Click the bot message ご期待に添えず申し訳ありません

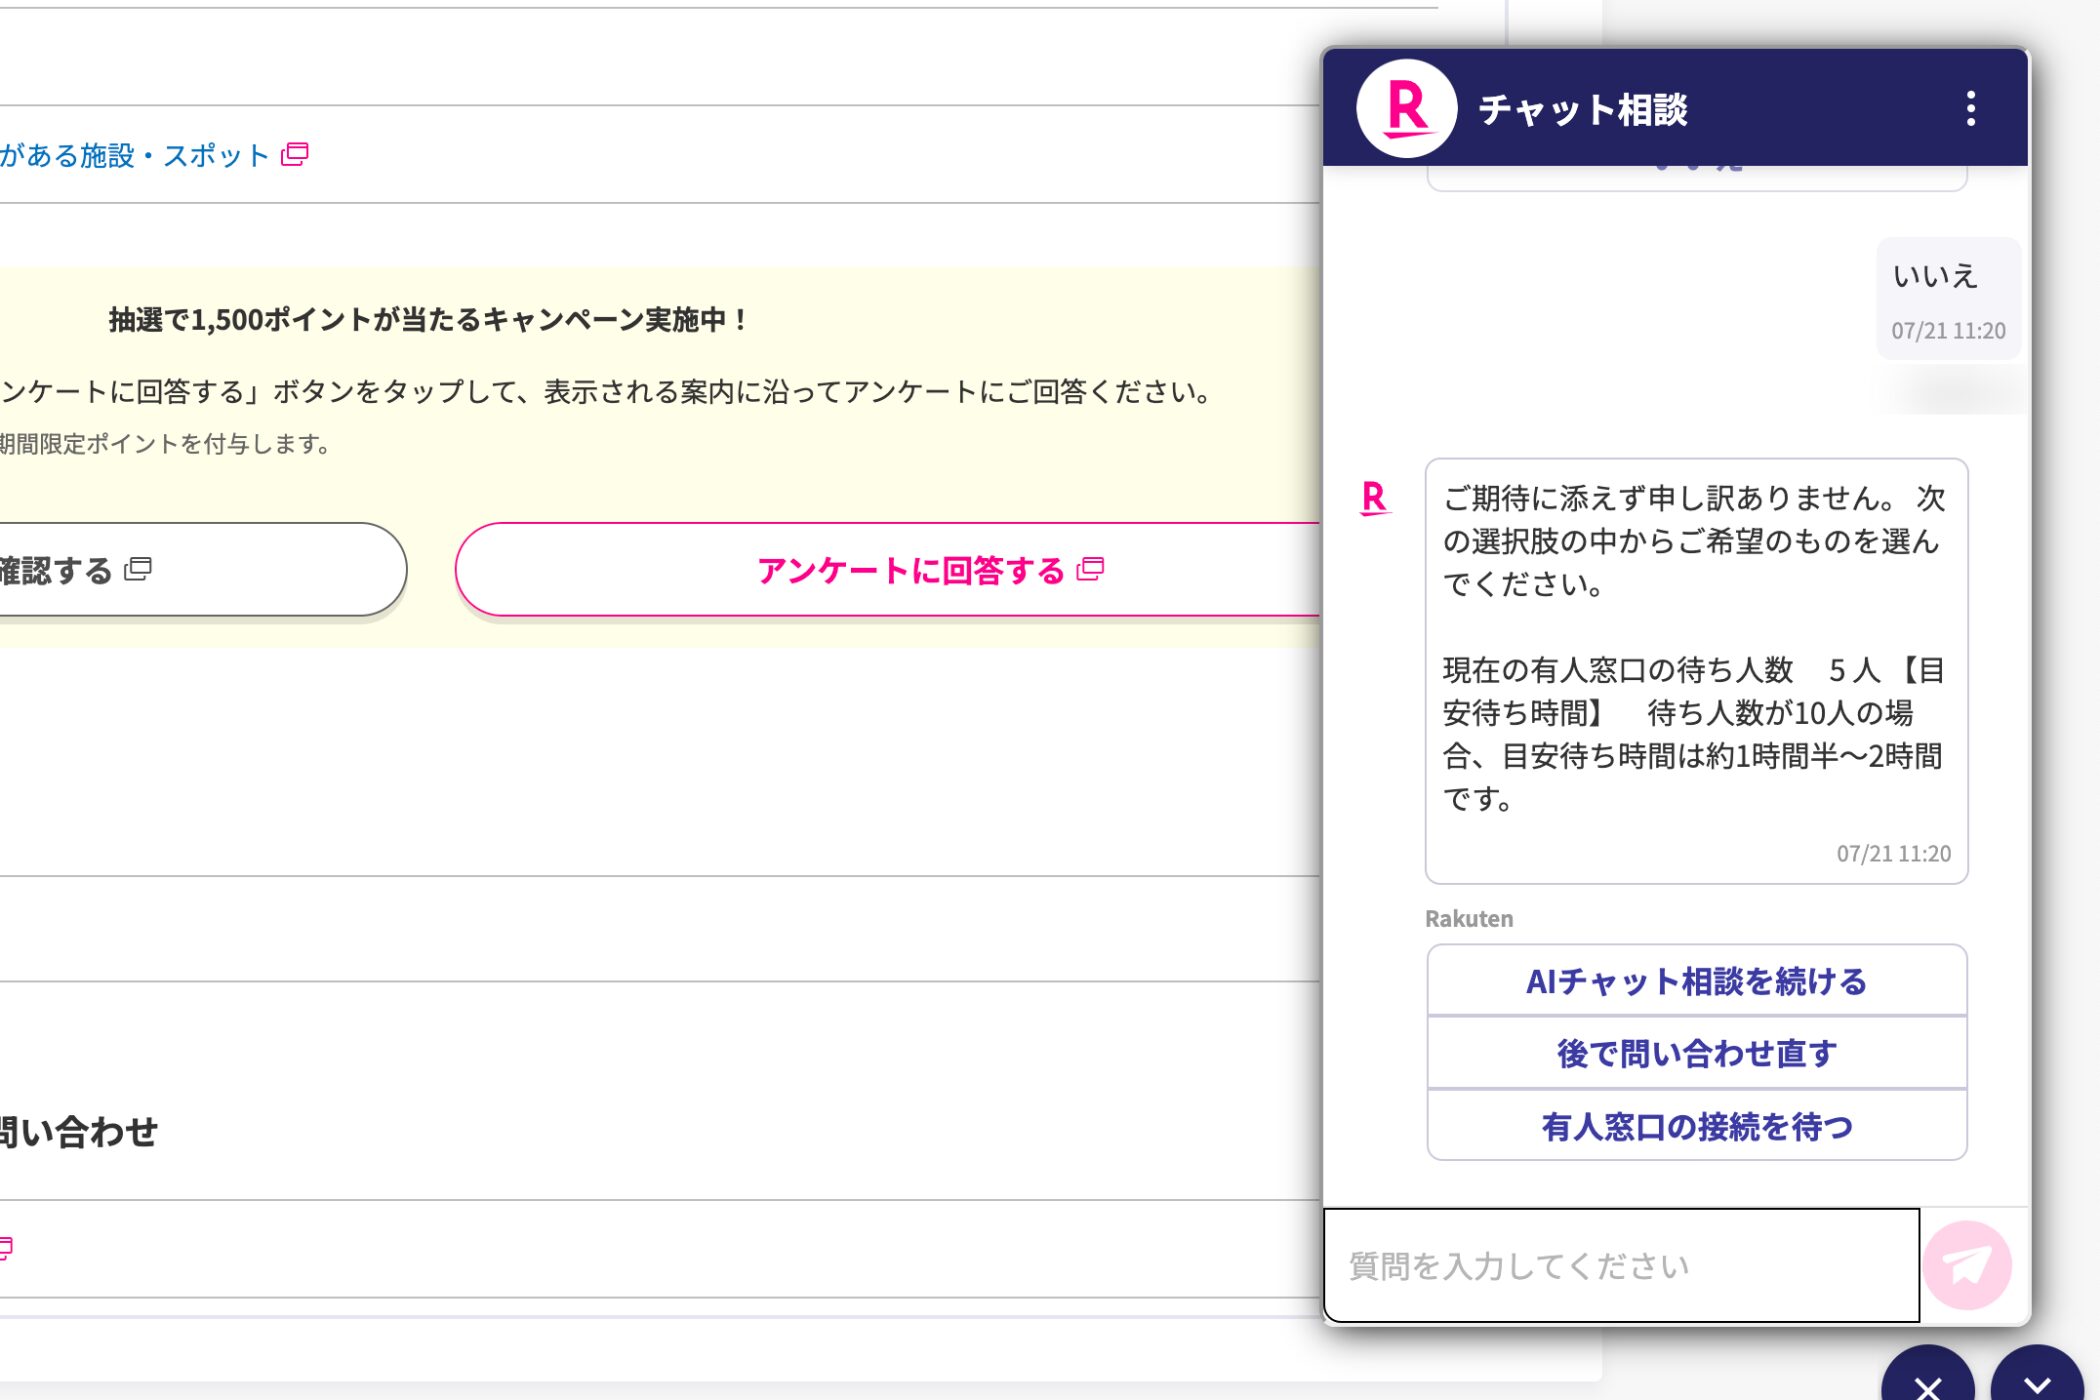[x=1697, y=671]
